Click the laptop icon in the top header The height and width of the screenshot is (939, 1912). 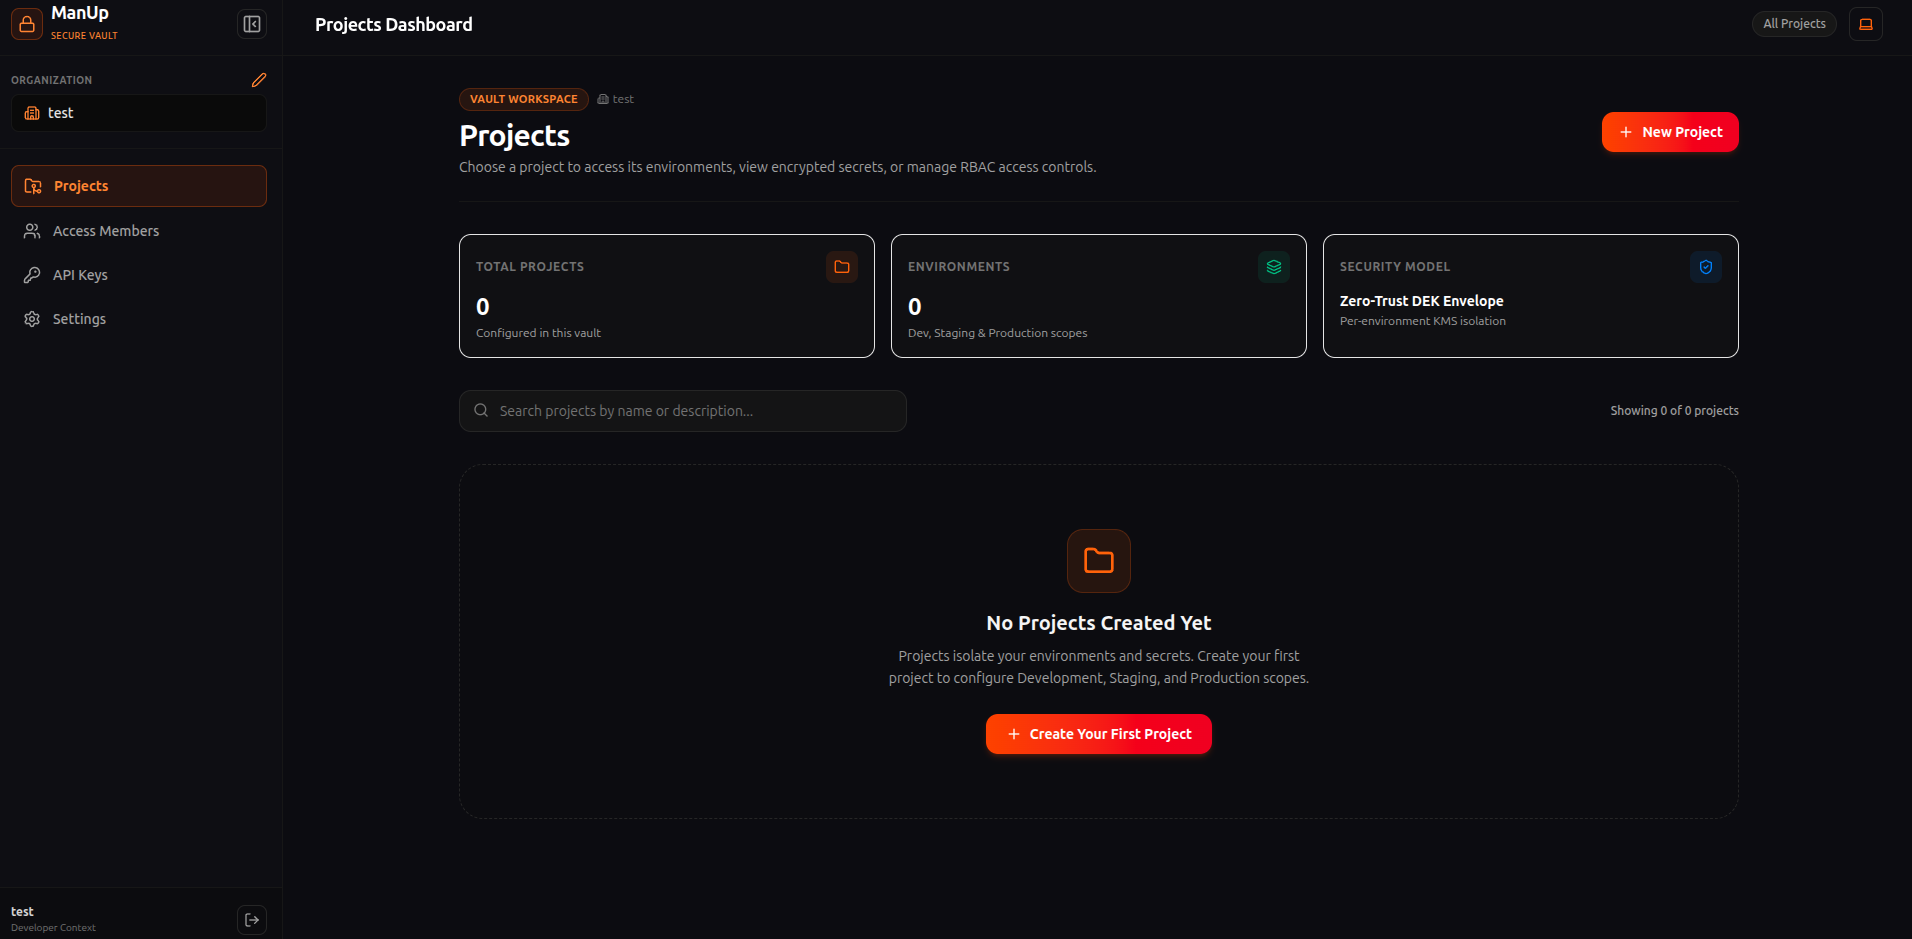pos(1866,24)
